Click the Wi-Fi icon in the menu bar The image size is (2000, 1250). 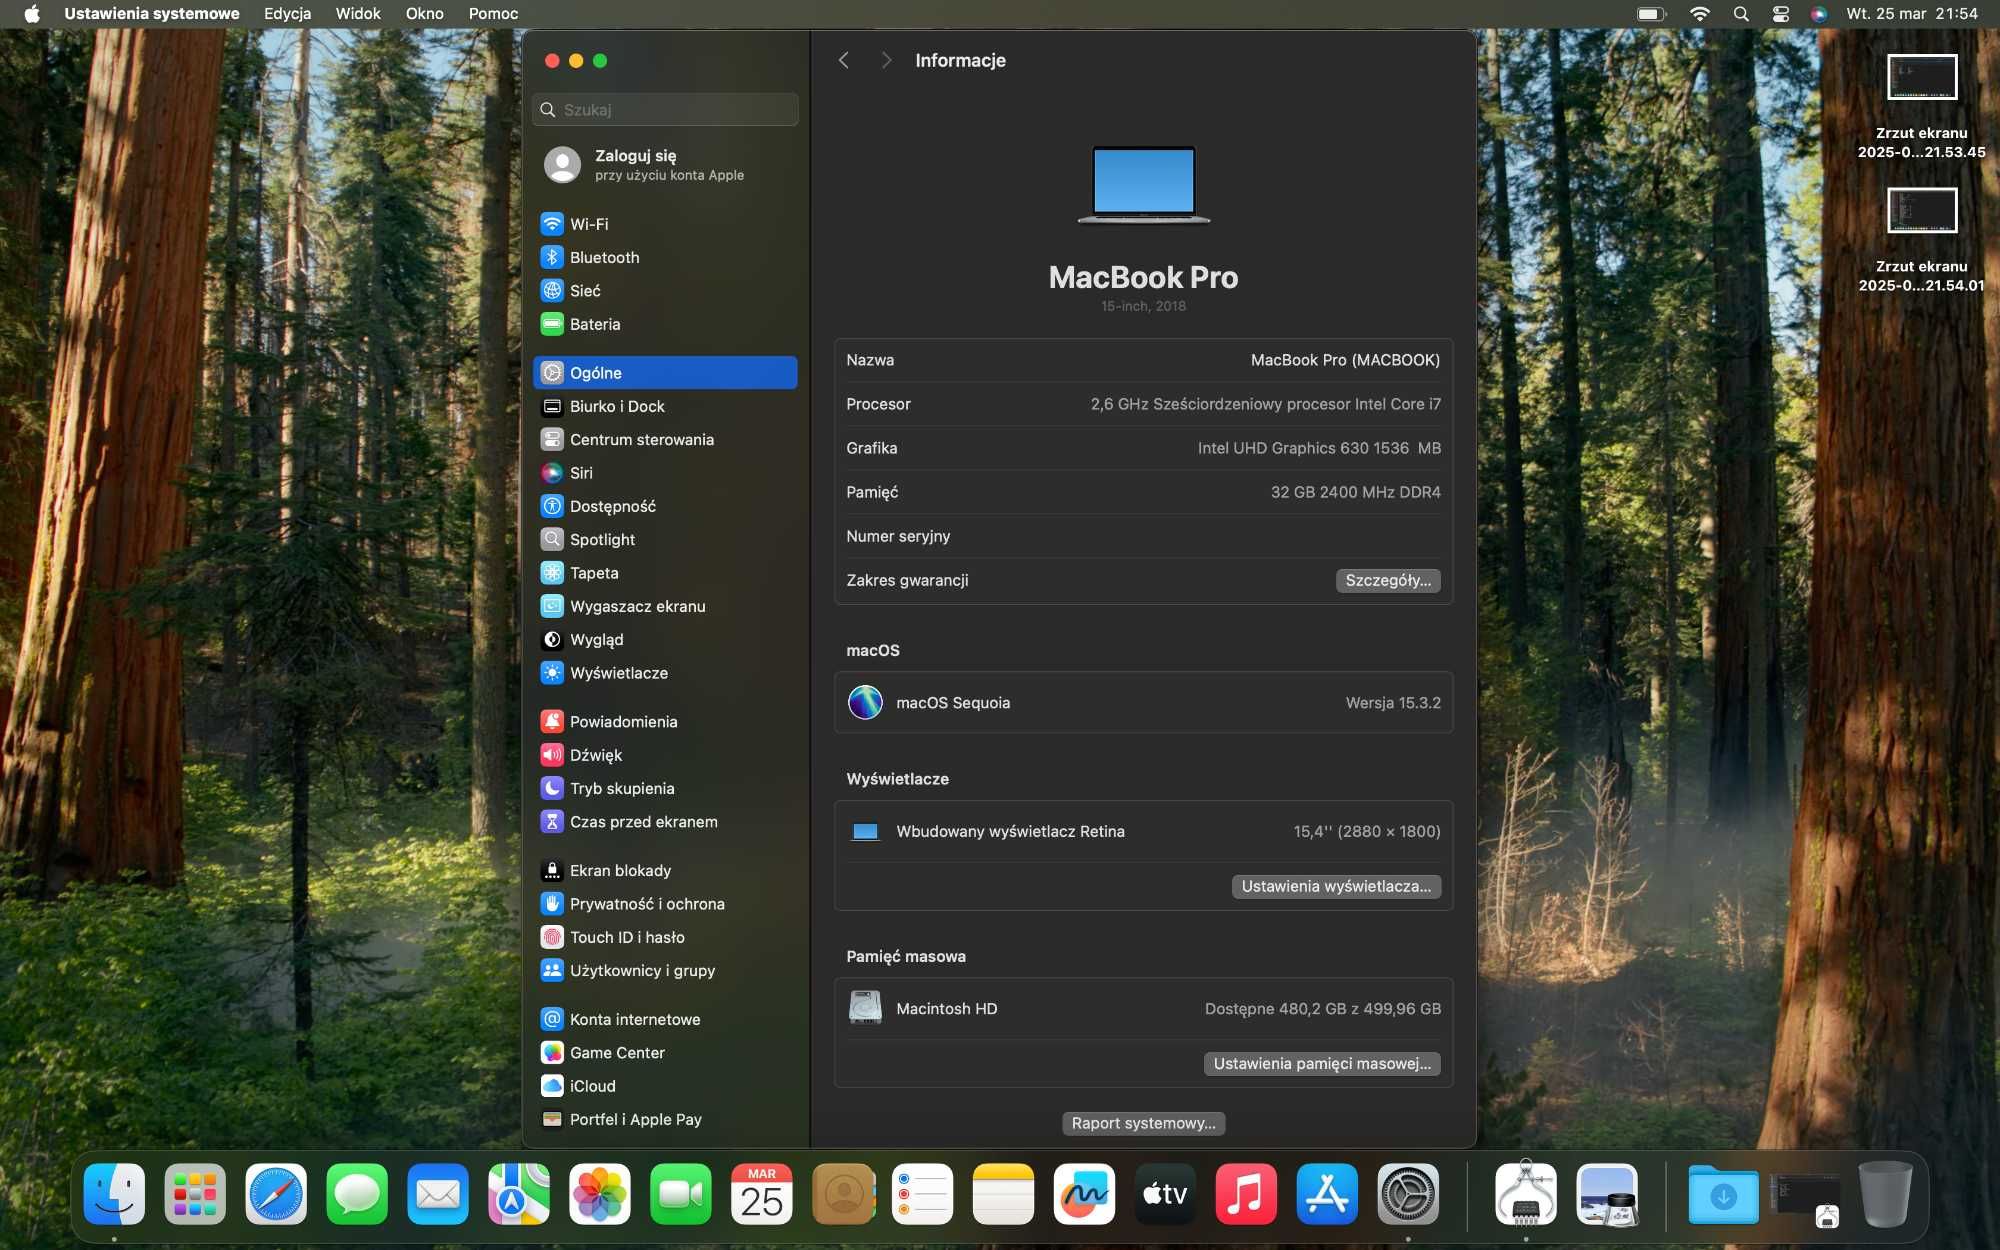[x=1699, y=13]
